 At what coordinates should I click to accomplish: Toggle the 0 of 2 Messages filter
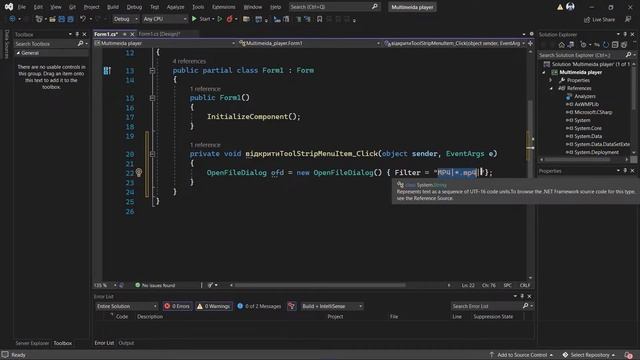pos(259,306)
